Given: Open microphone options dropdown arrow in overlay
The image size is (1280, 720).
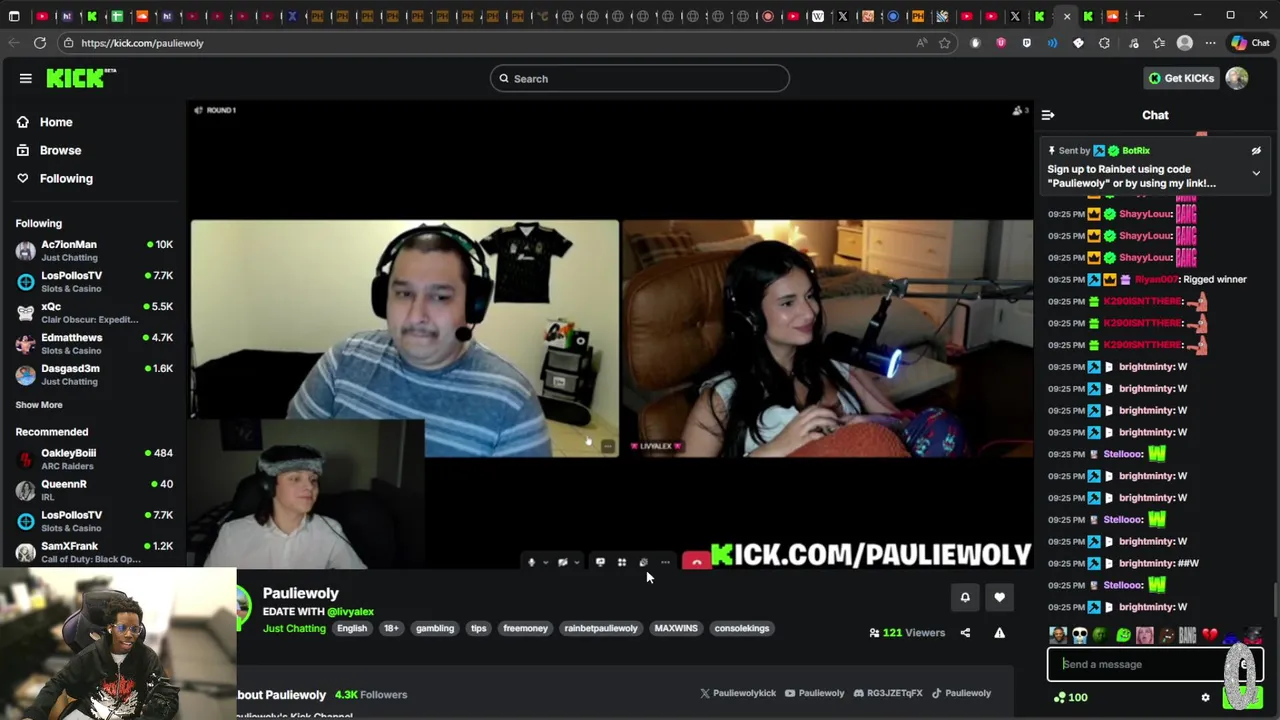Looking at the screenshot, I should coord(546,562).
